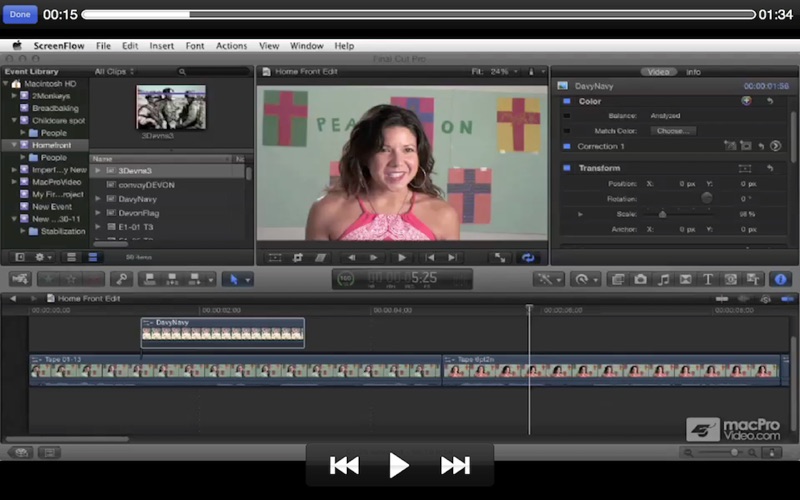Expand the 2Monkeys event

click(x=14, y=95)
